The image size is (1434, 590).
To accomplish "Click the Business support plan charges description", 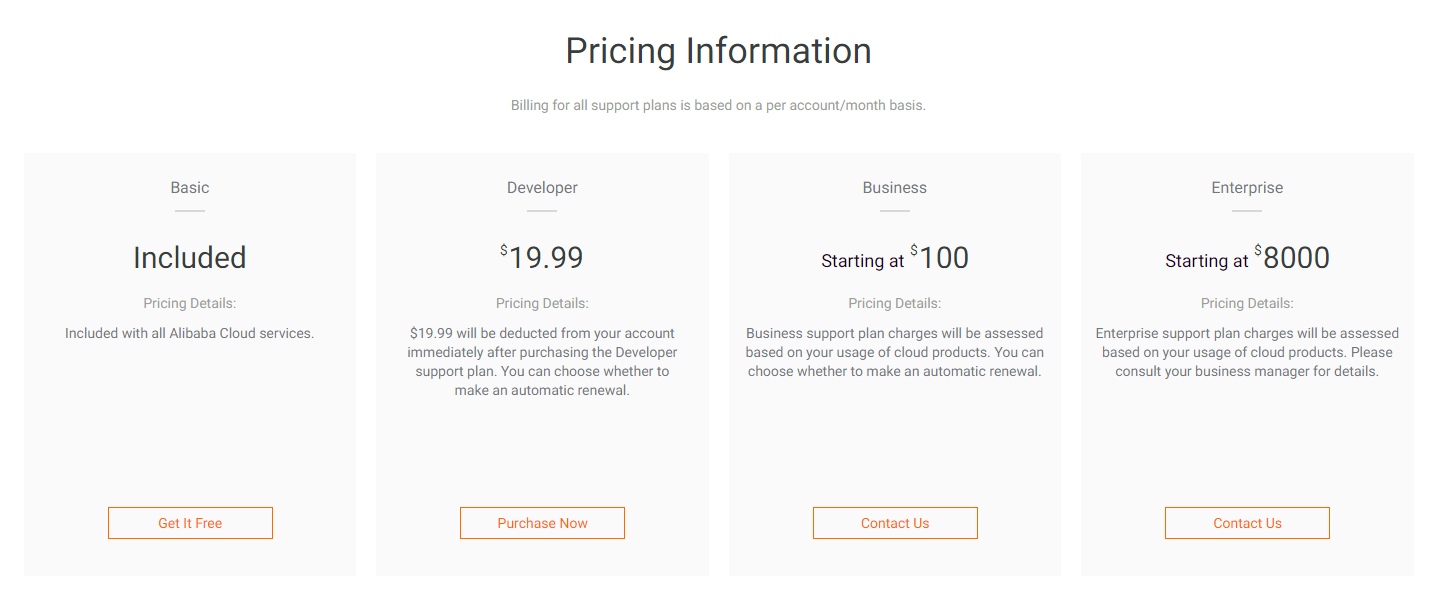I will point(895,352).
